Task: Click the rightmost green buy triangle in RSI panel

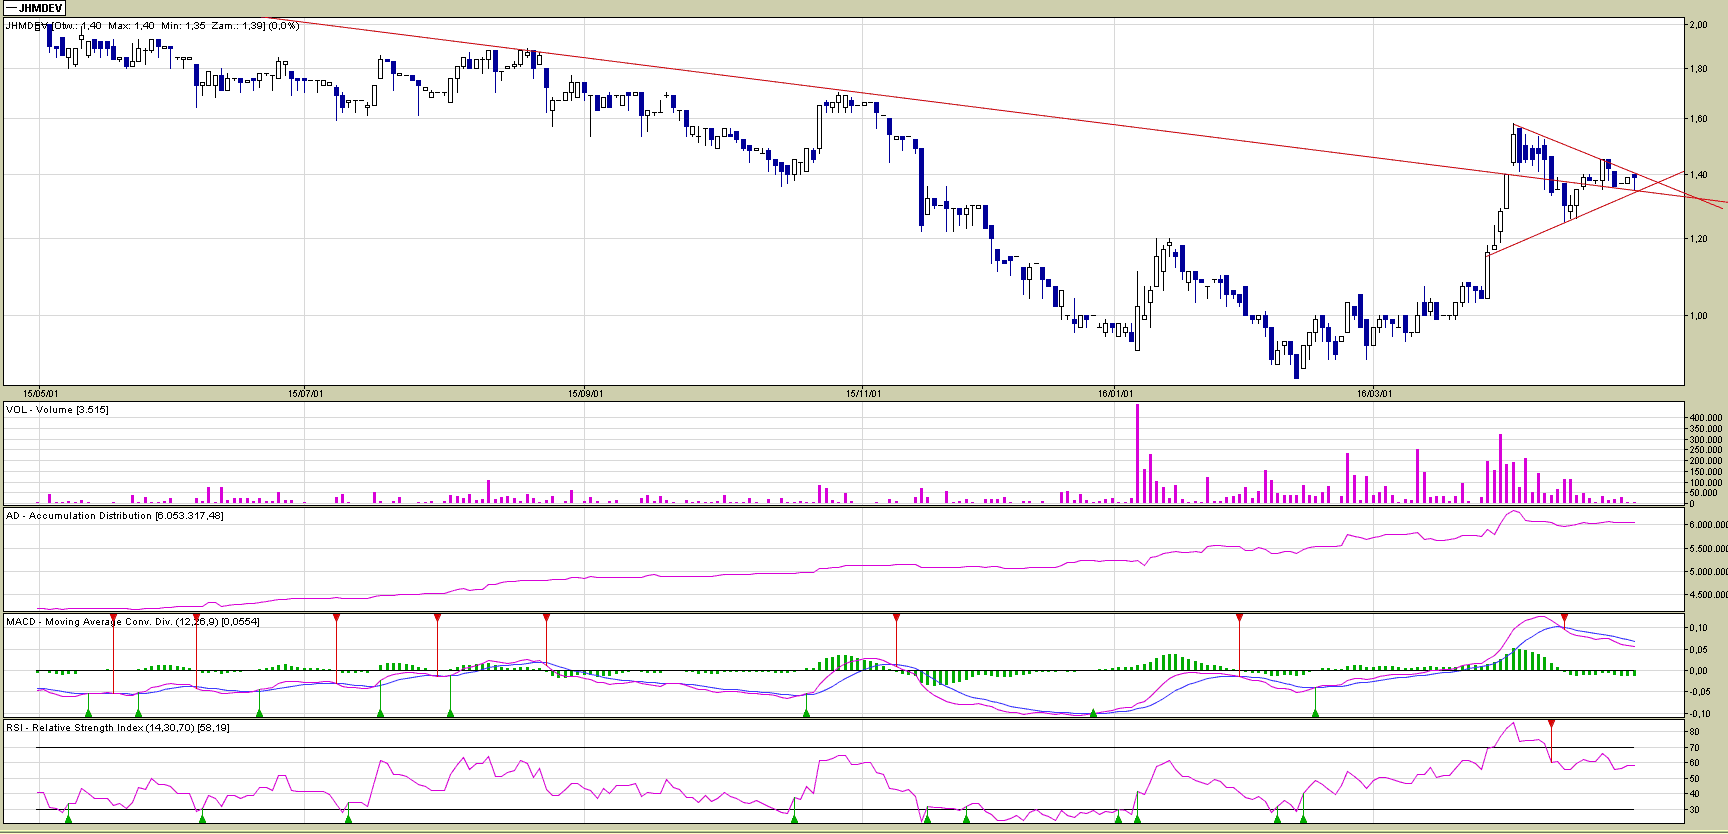Action: tap(1304, 818)
